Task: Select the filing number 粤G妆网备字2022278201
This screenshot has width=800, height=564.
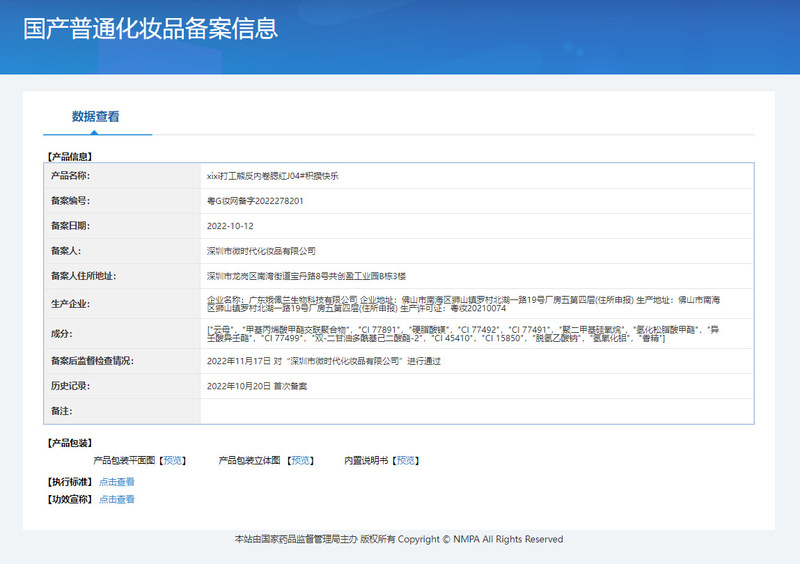Action: click(x=255, y=201)
